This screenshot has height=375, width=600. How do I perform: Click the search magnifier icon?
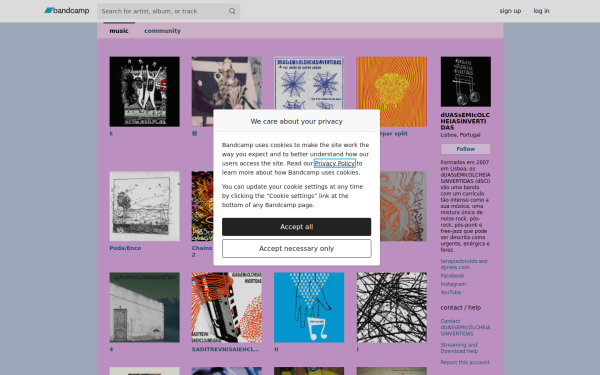click(232, 11)
